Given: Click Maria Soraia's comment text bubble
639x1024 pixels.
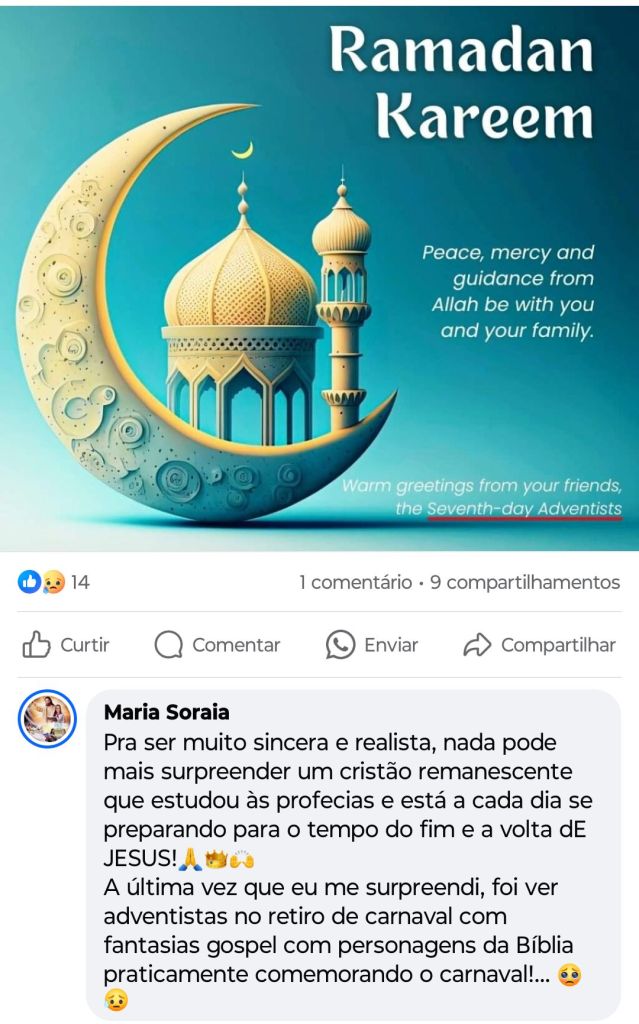Looking at the screenshot, I should 353,854.
